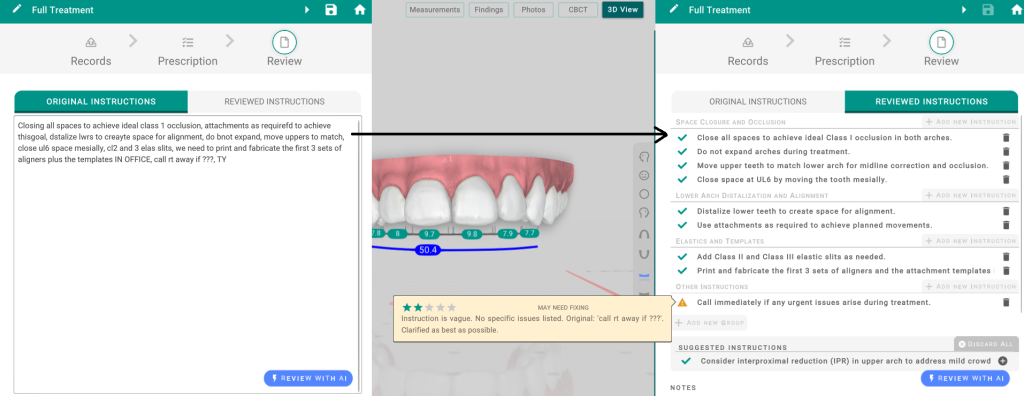Delete the 'Distalize lower teeth' instruction
Viewport: 1024px width, 396px height.
pyautogui.click(x=1006, y=211)
